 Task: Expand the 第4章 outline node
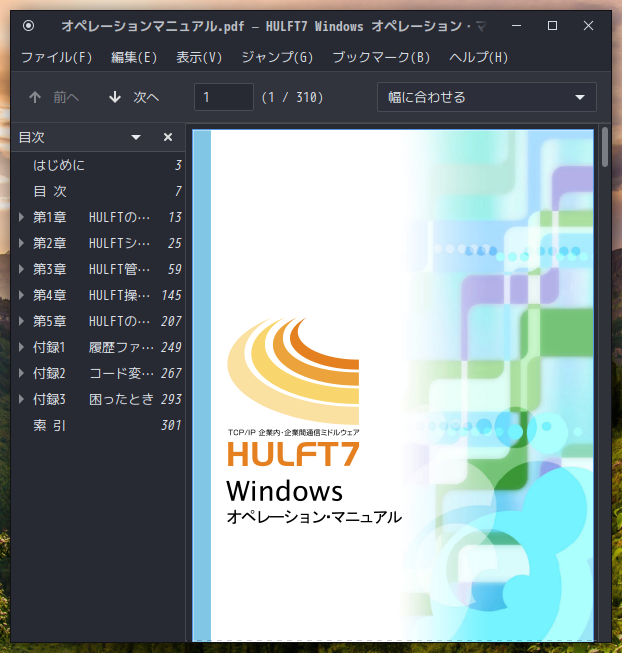21,295
